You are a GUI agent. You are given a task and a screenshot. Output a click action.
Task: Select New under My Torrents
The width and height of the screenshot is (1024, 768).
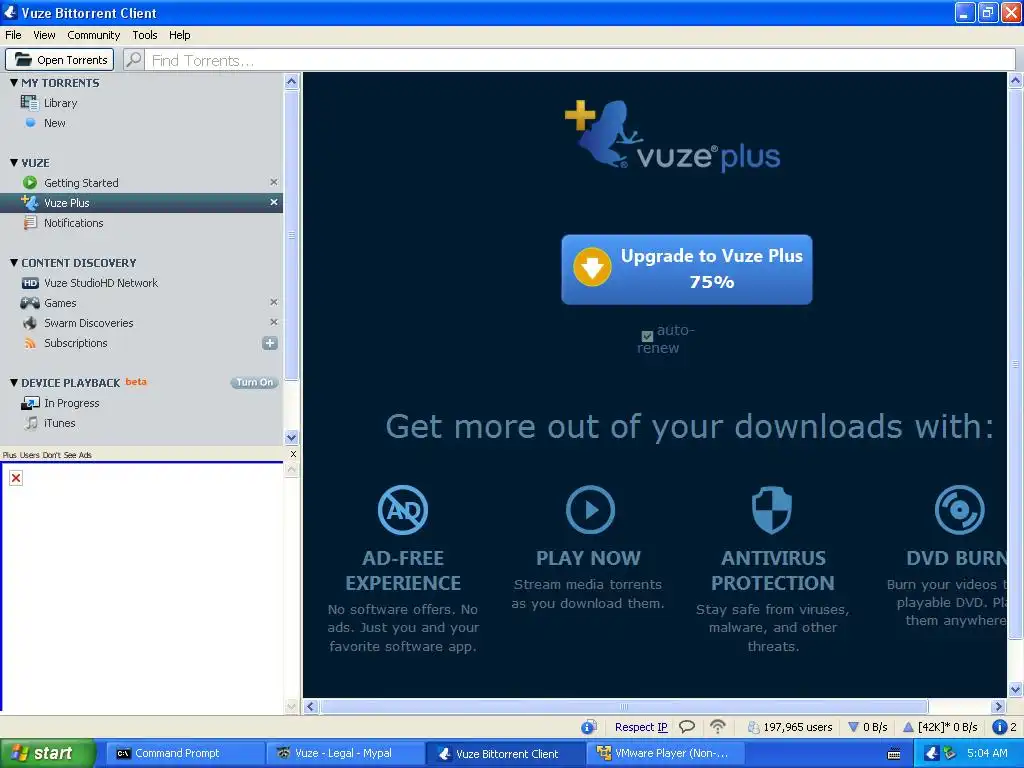(x=54, y=123)
